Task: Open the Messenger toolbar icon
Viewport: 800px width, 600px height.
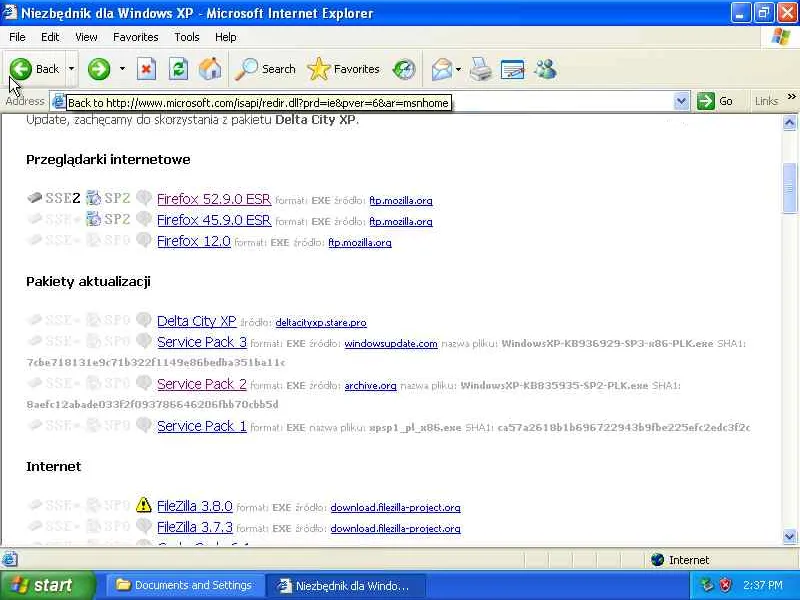Action: coord(545,69)
